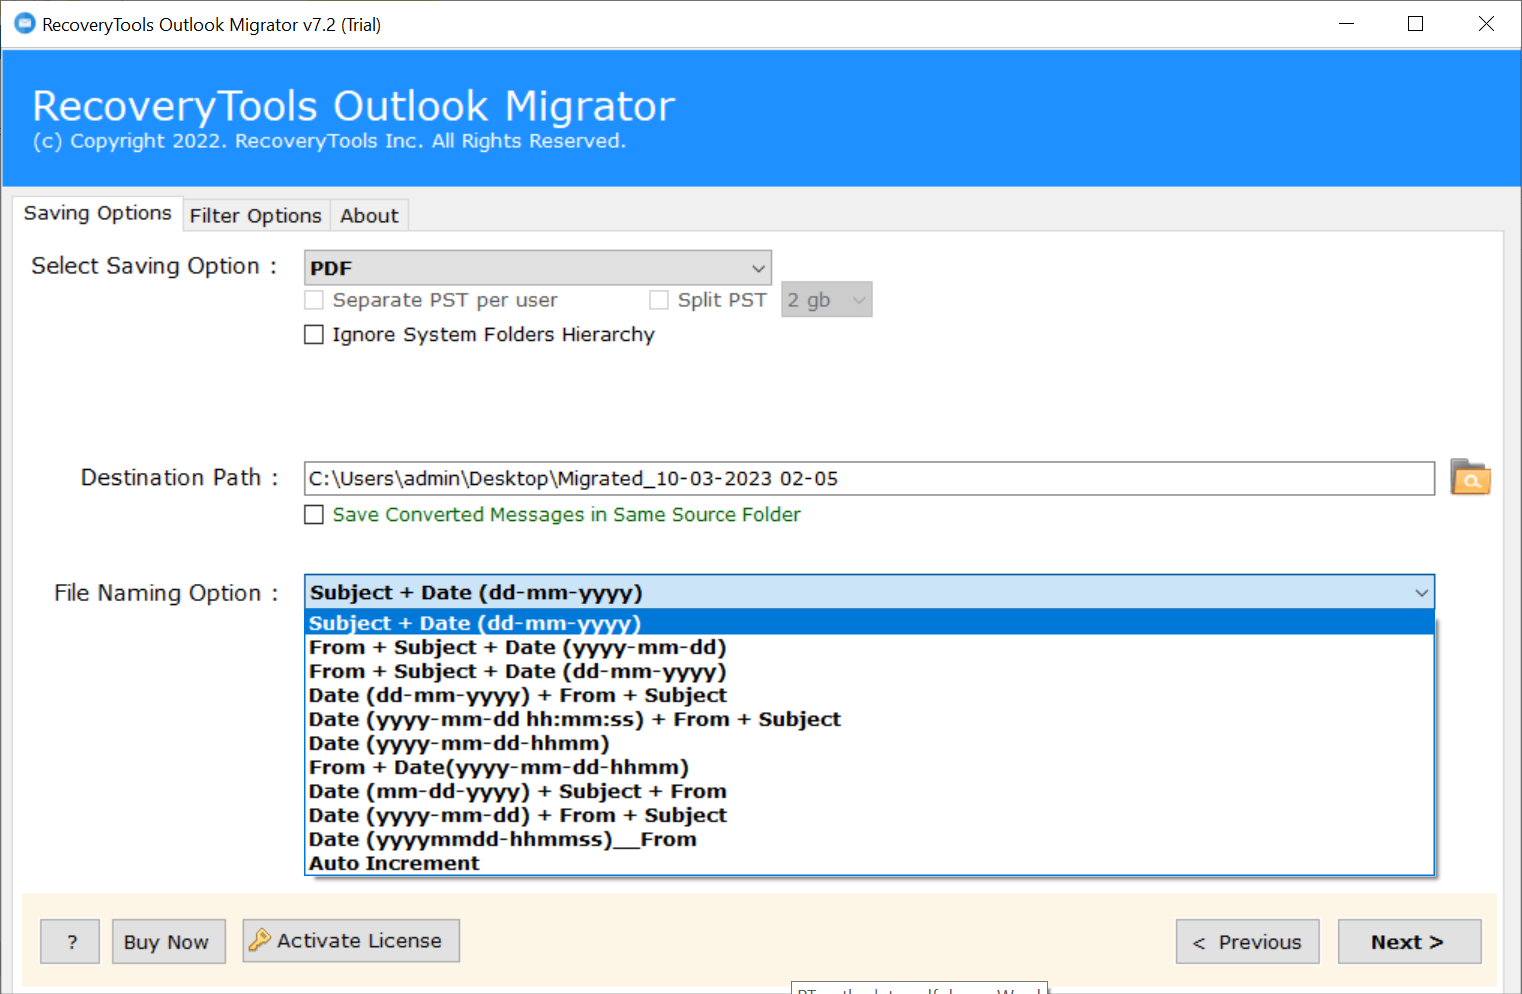Select 'From + Subject + Date (yyyy-mm-dd)' naming option

pyautogui.click(x=869, y=647)
